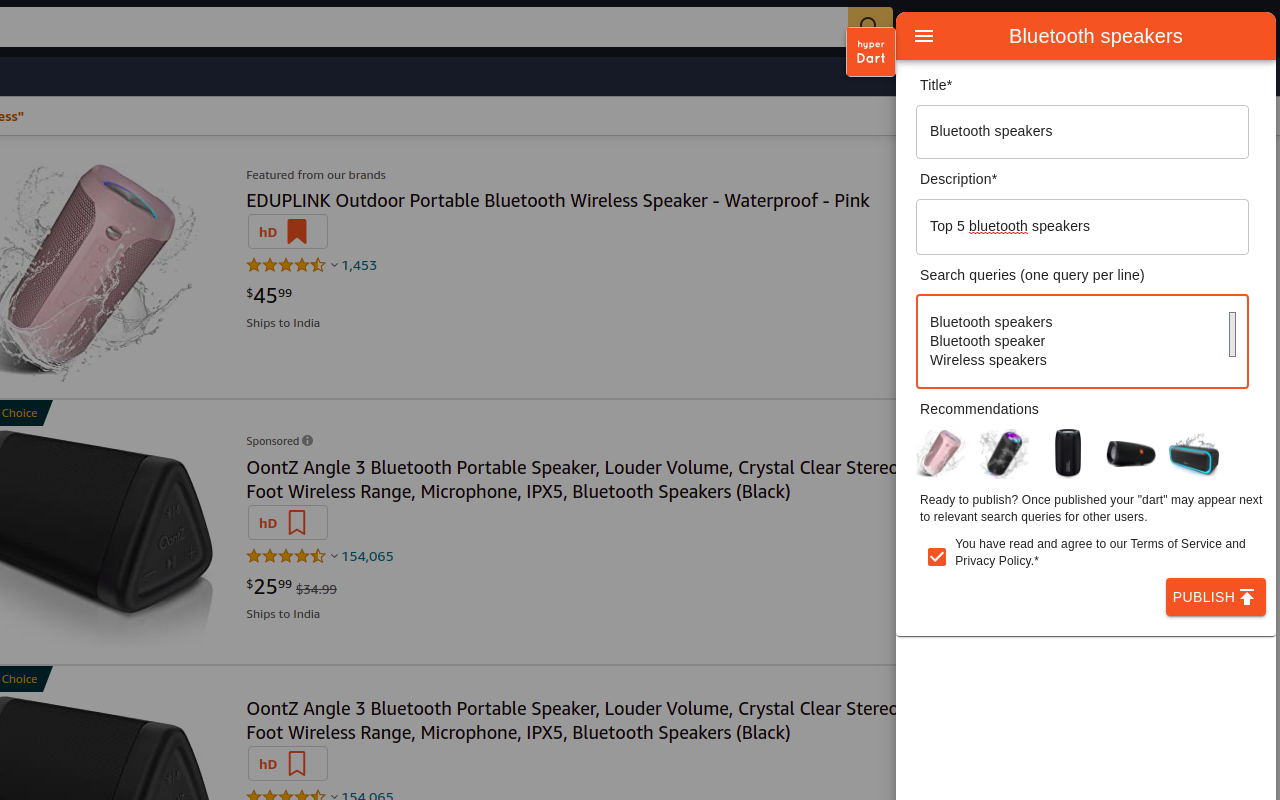Click the search queries scrollbar
Image resolution: width=1280 pixels, height=800 pixels.
pyautogui.click(x=1232, y=334)
